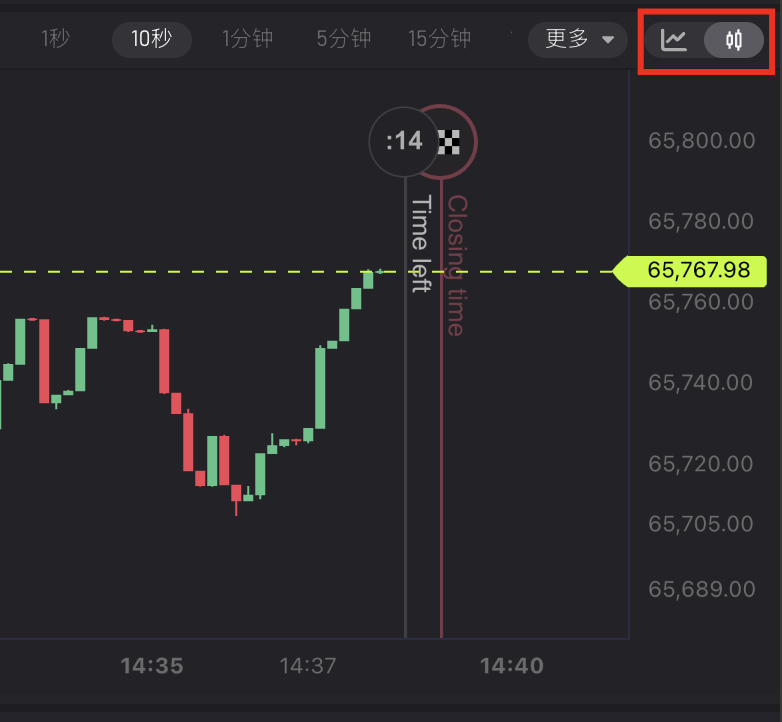Select the 10秒 timeframe
Viewport: 782px width, 722px height.
pyautogui.click(x=151, y=40)
